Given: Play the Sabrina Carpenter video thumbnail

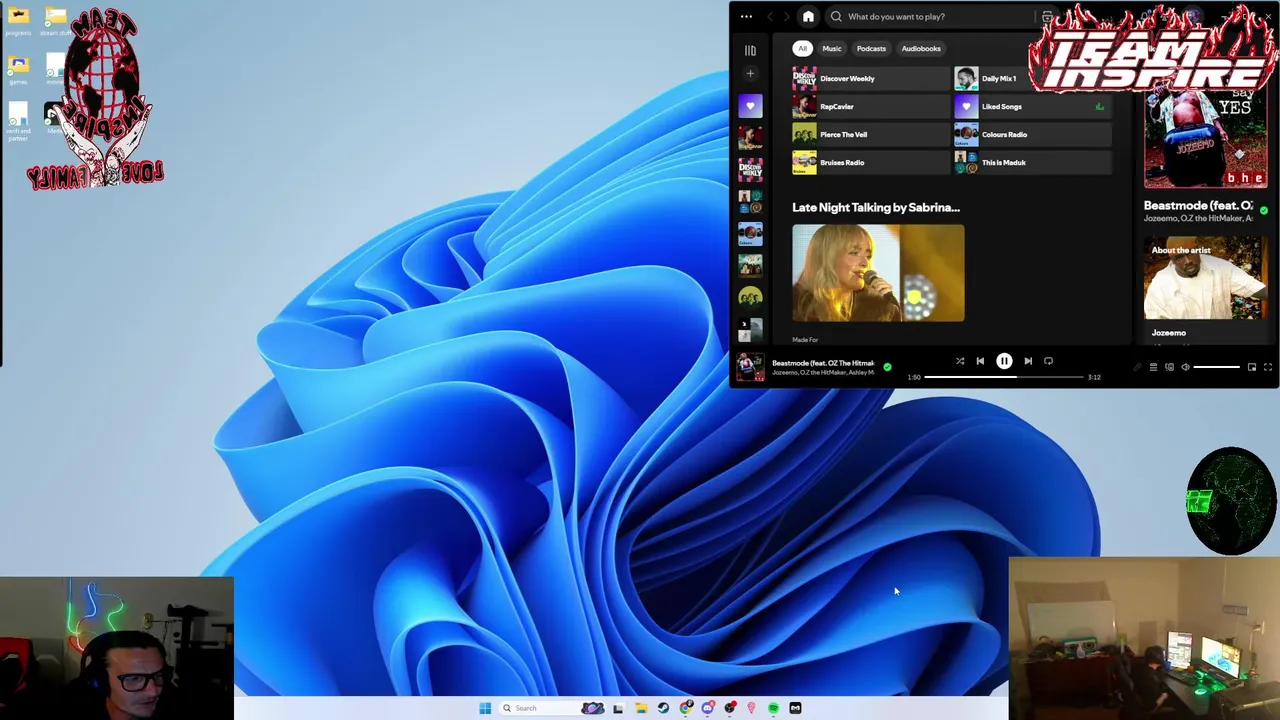Looking at the screenshot, I should [878, 273].
